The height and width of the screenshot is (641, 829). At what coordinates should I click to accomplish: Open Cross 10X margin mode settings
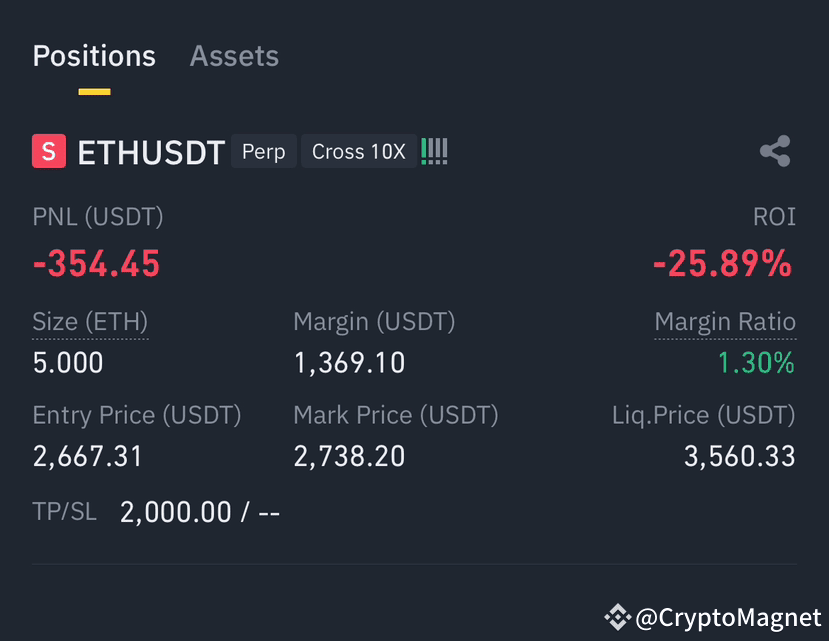click(358, 151)
